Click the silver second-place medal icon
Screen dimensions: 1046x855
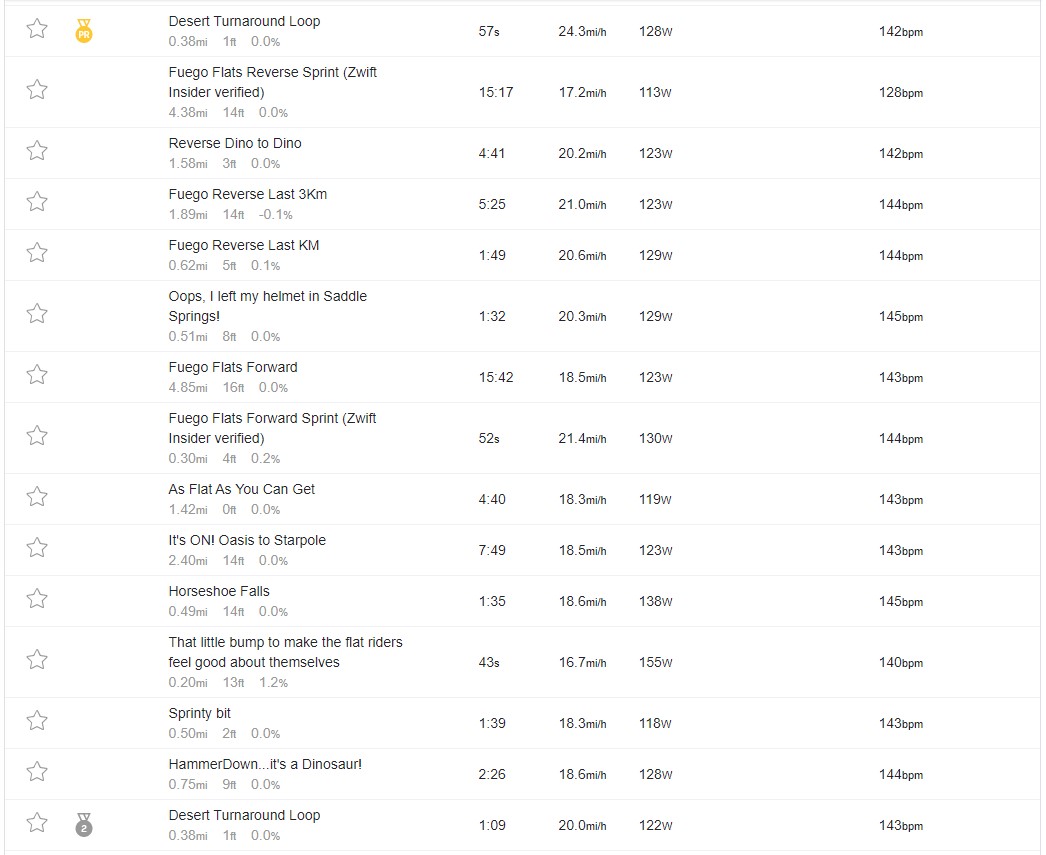click(x=84, y=825)
